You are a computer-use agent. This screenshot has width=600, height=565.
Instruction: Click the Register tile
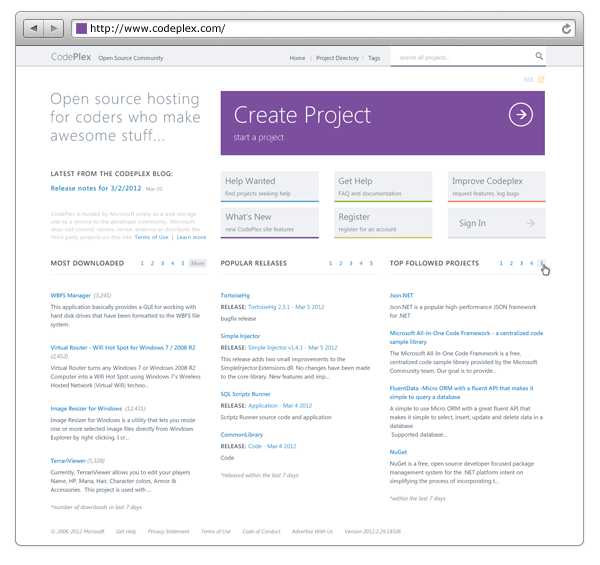pyautogui.click(x=383, y=221)
